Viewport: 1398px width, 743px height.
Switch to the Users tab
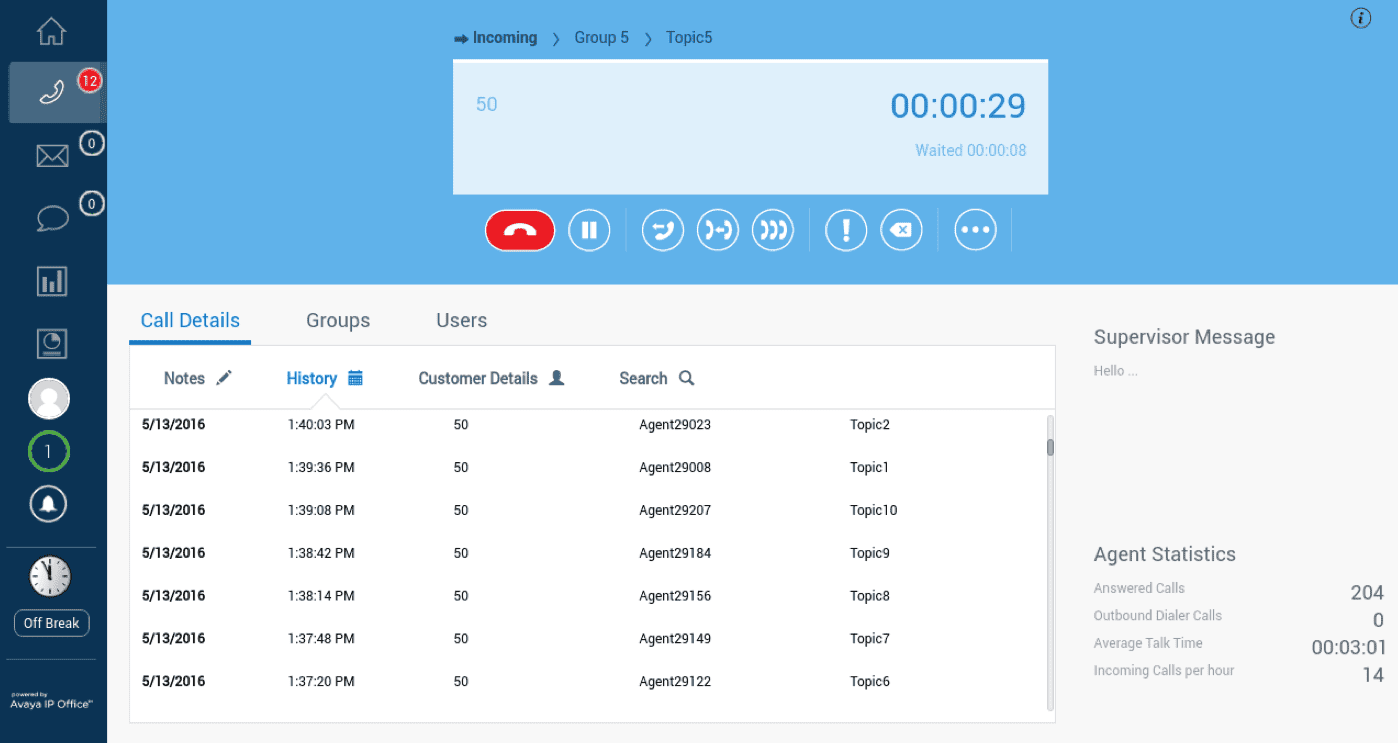pyautogui.click(x=461, y=320)
